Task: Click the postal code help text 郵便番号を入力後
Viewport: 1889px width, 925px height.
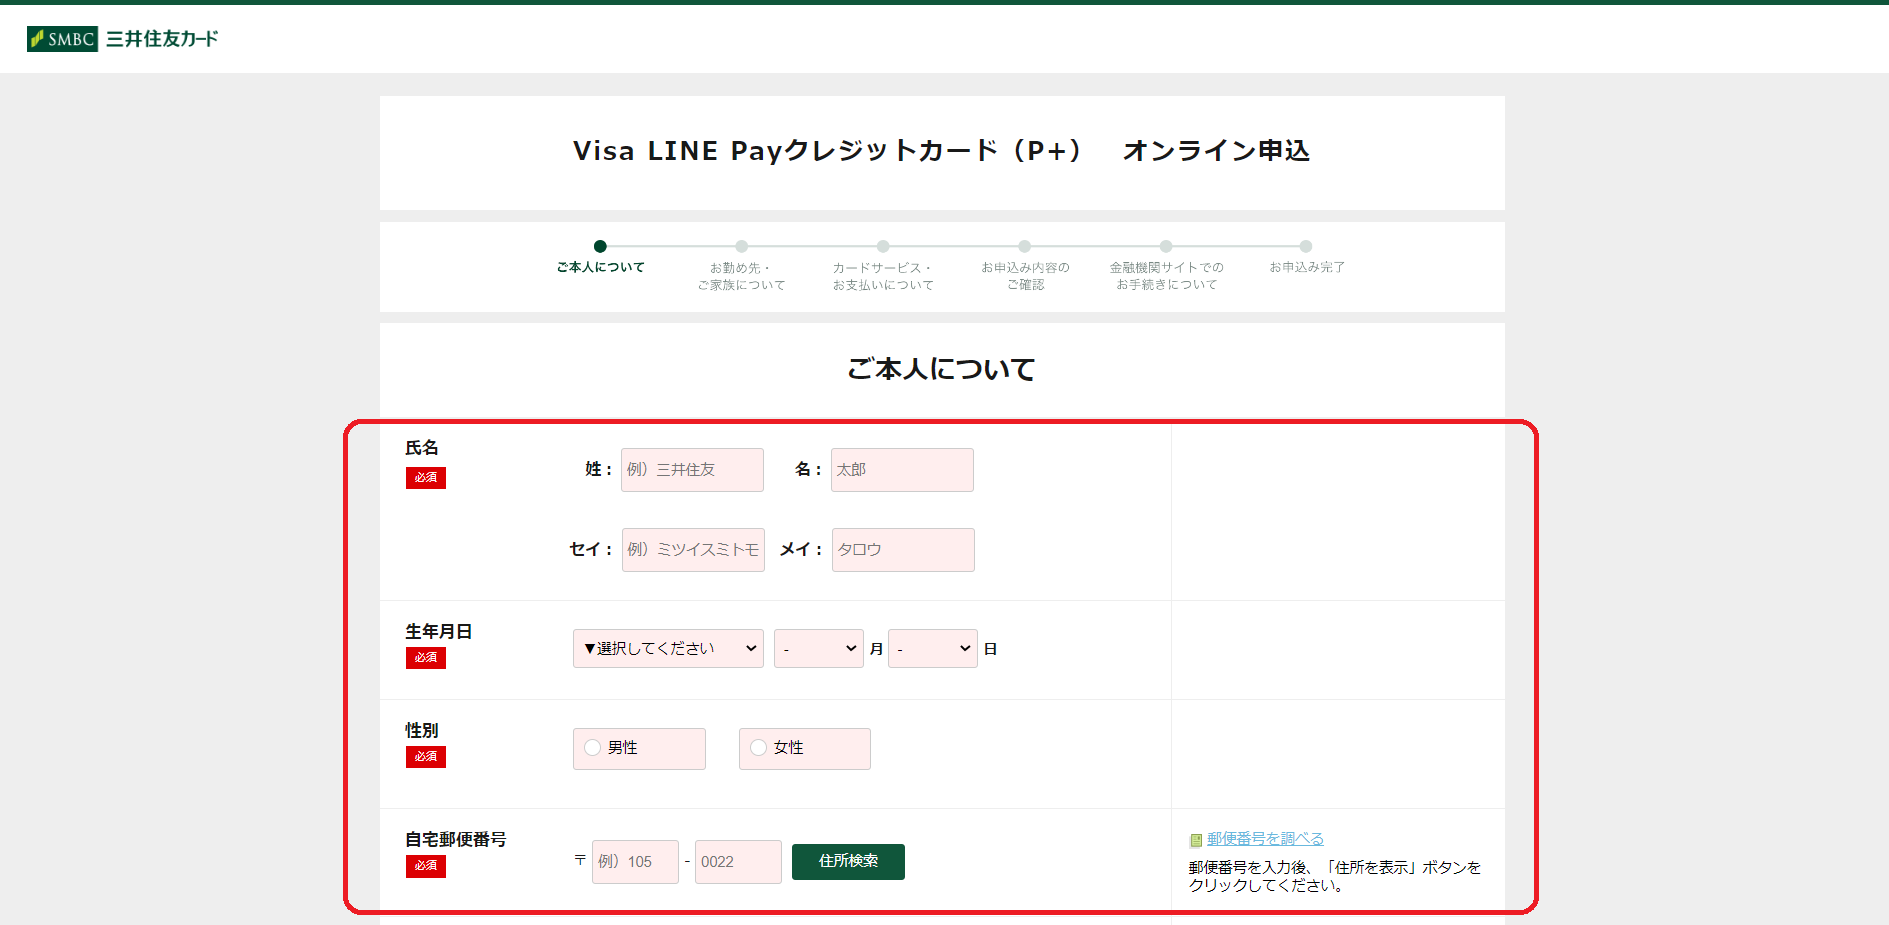Action: [x=1335, y=876]
